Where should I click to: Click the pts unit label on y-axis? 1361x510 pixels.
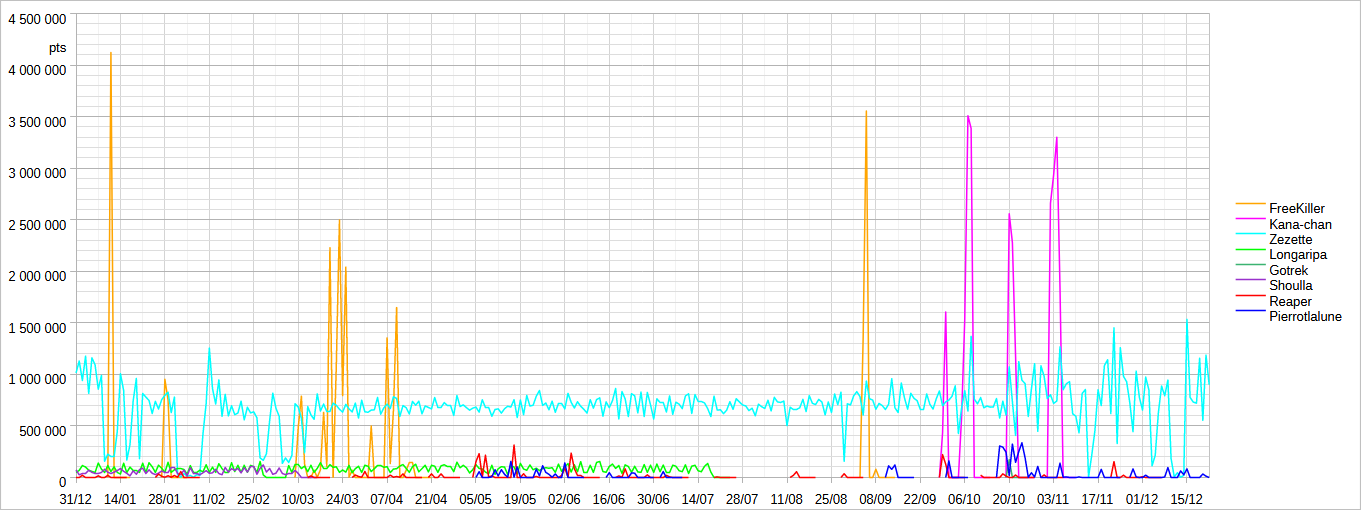click(57, 47)
